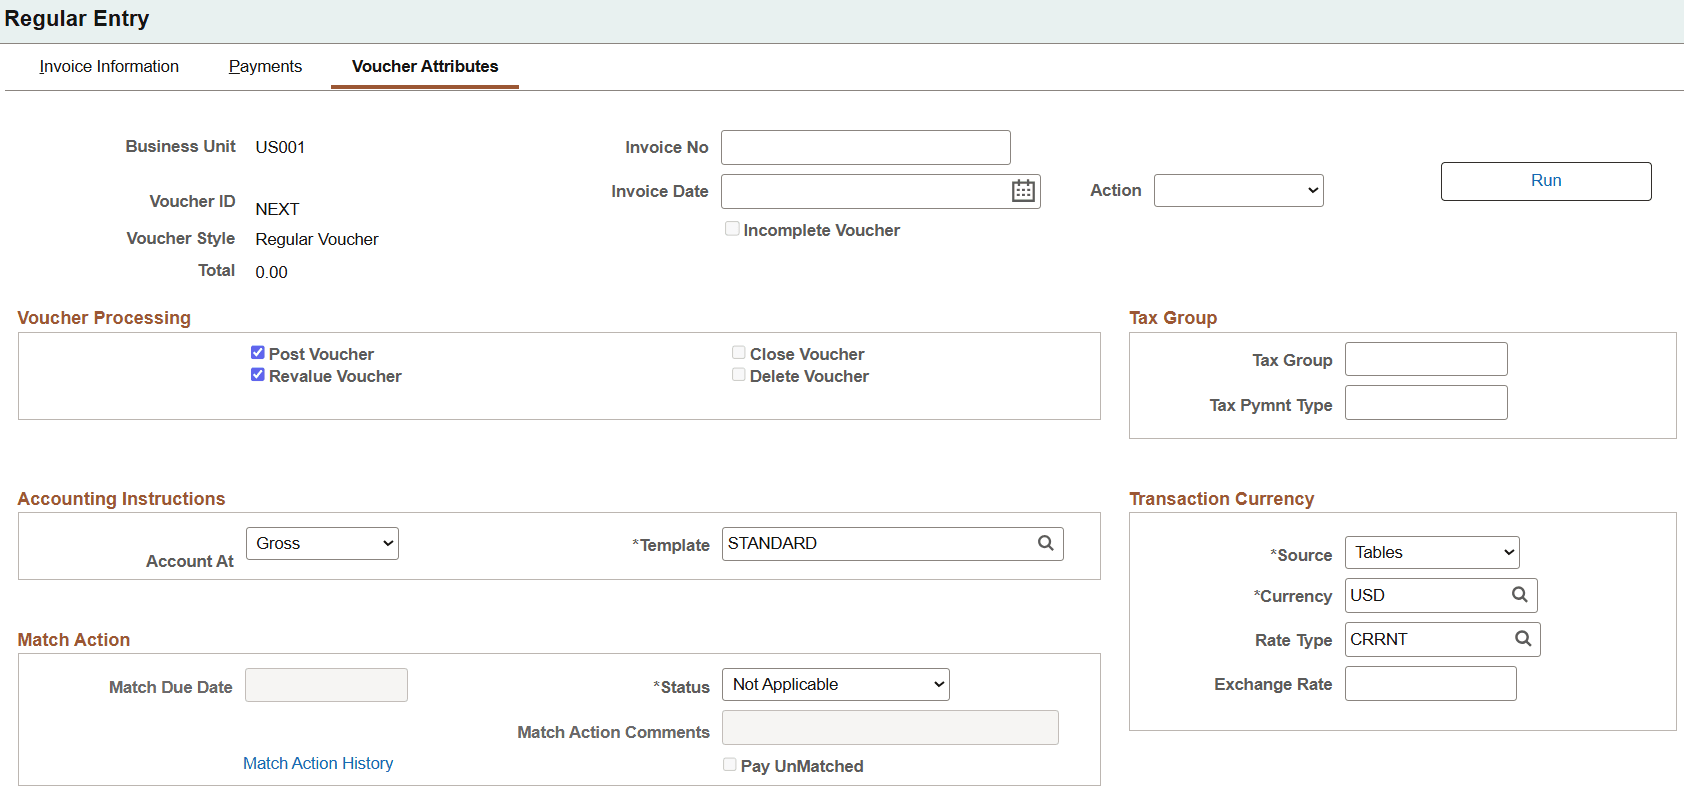Image resolution: width=1684 pixels, height=793 pixels.
Task: Check the Incomplete Voucher box
Action: tap(733, 229)
